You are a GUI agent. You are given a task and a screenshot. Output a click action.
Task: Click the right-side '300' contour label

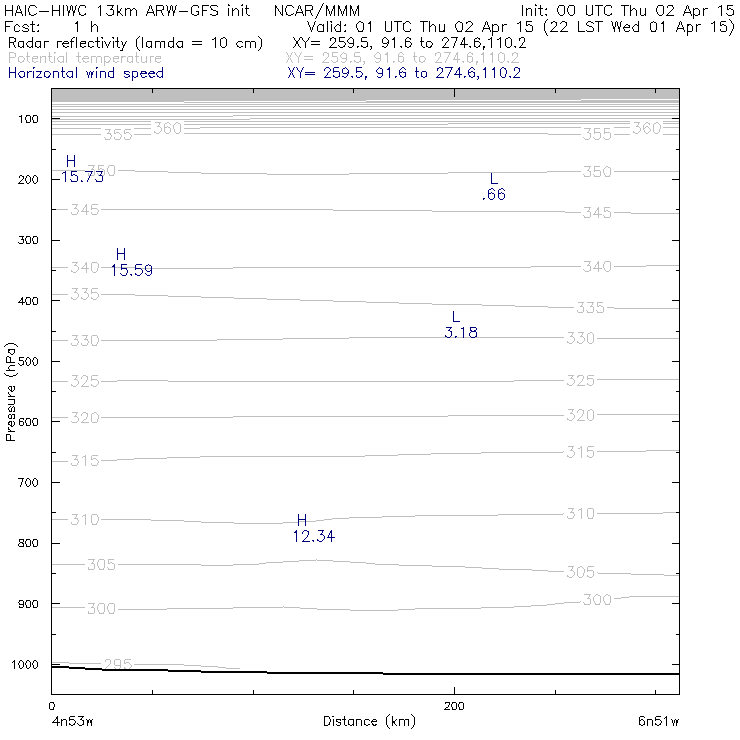(597, 600)
